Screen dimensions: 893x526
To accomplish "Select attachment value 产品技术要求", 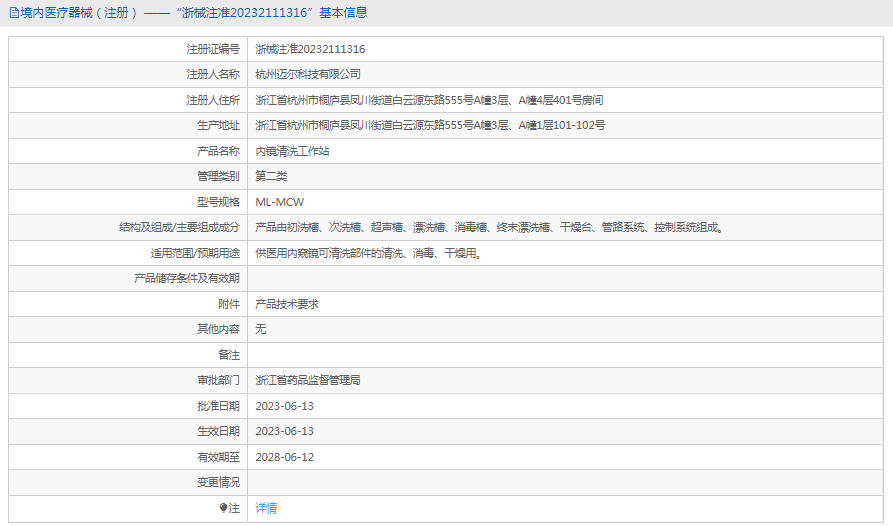I will pos(287,304).
